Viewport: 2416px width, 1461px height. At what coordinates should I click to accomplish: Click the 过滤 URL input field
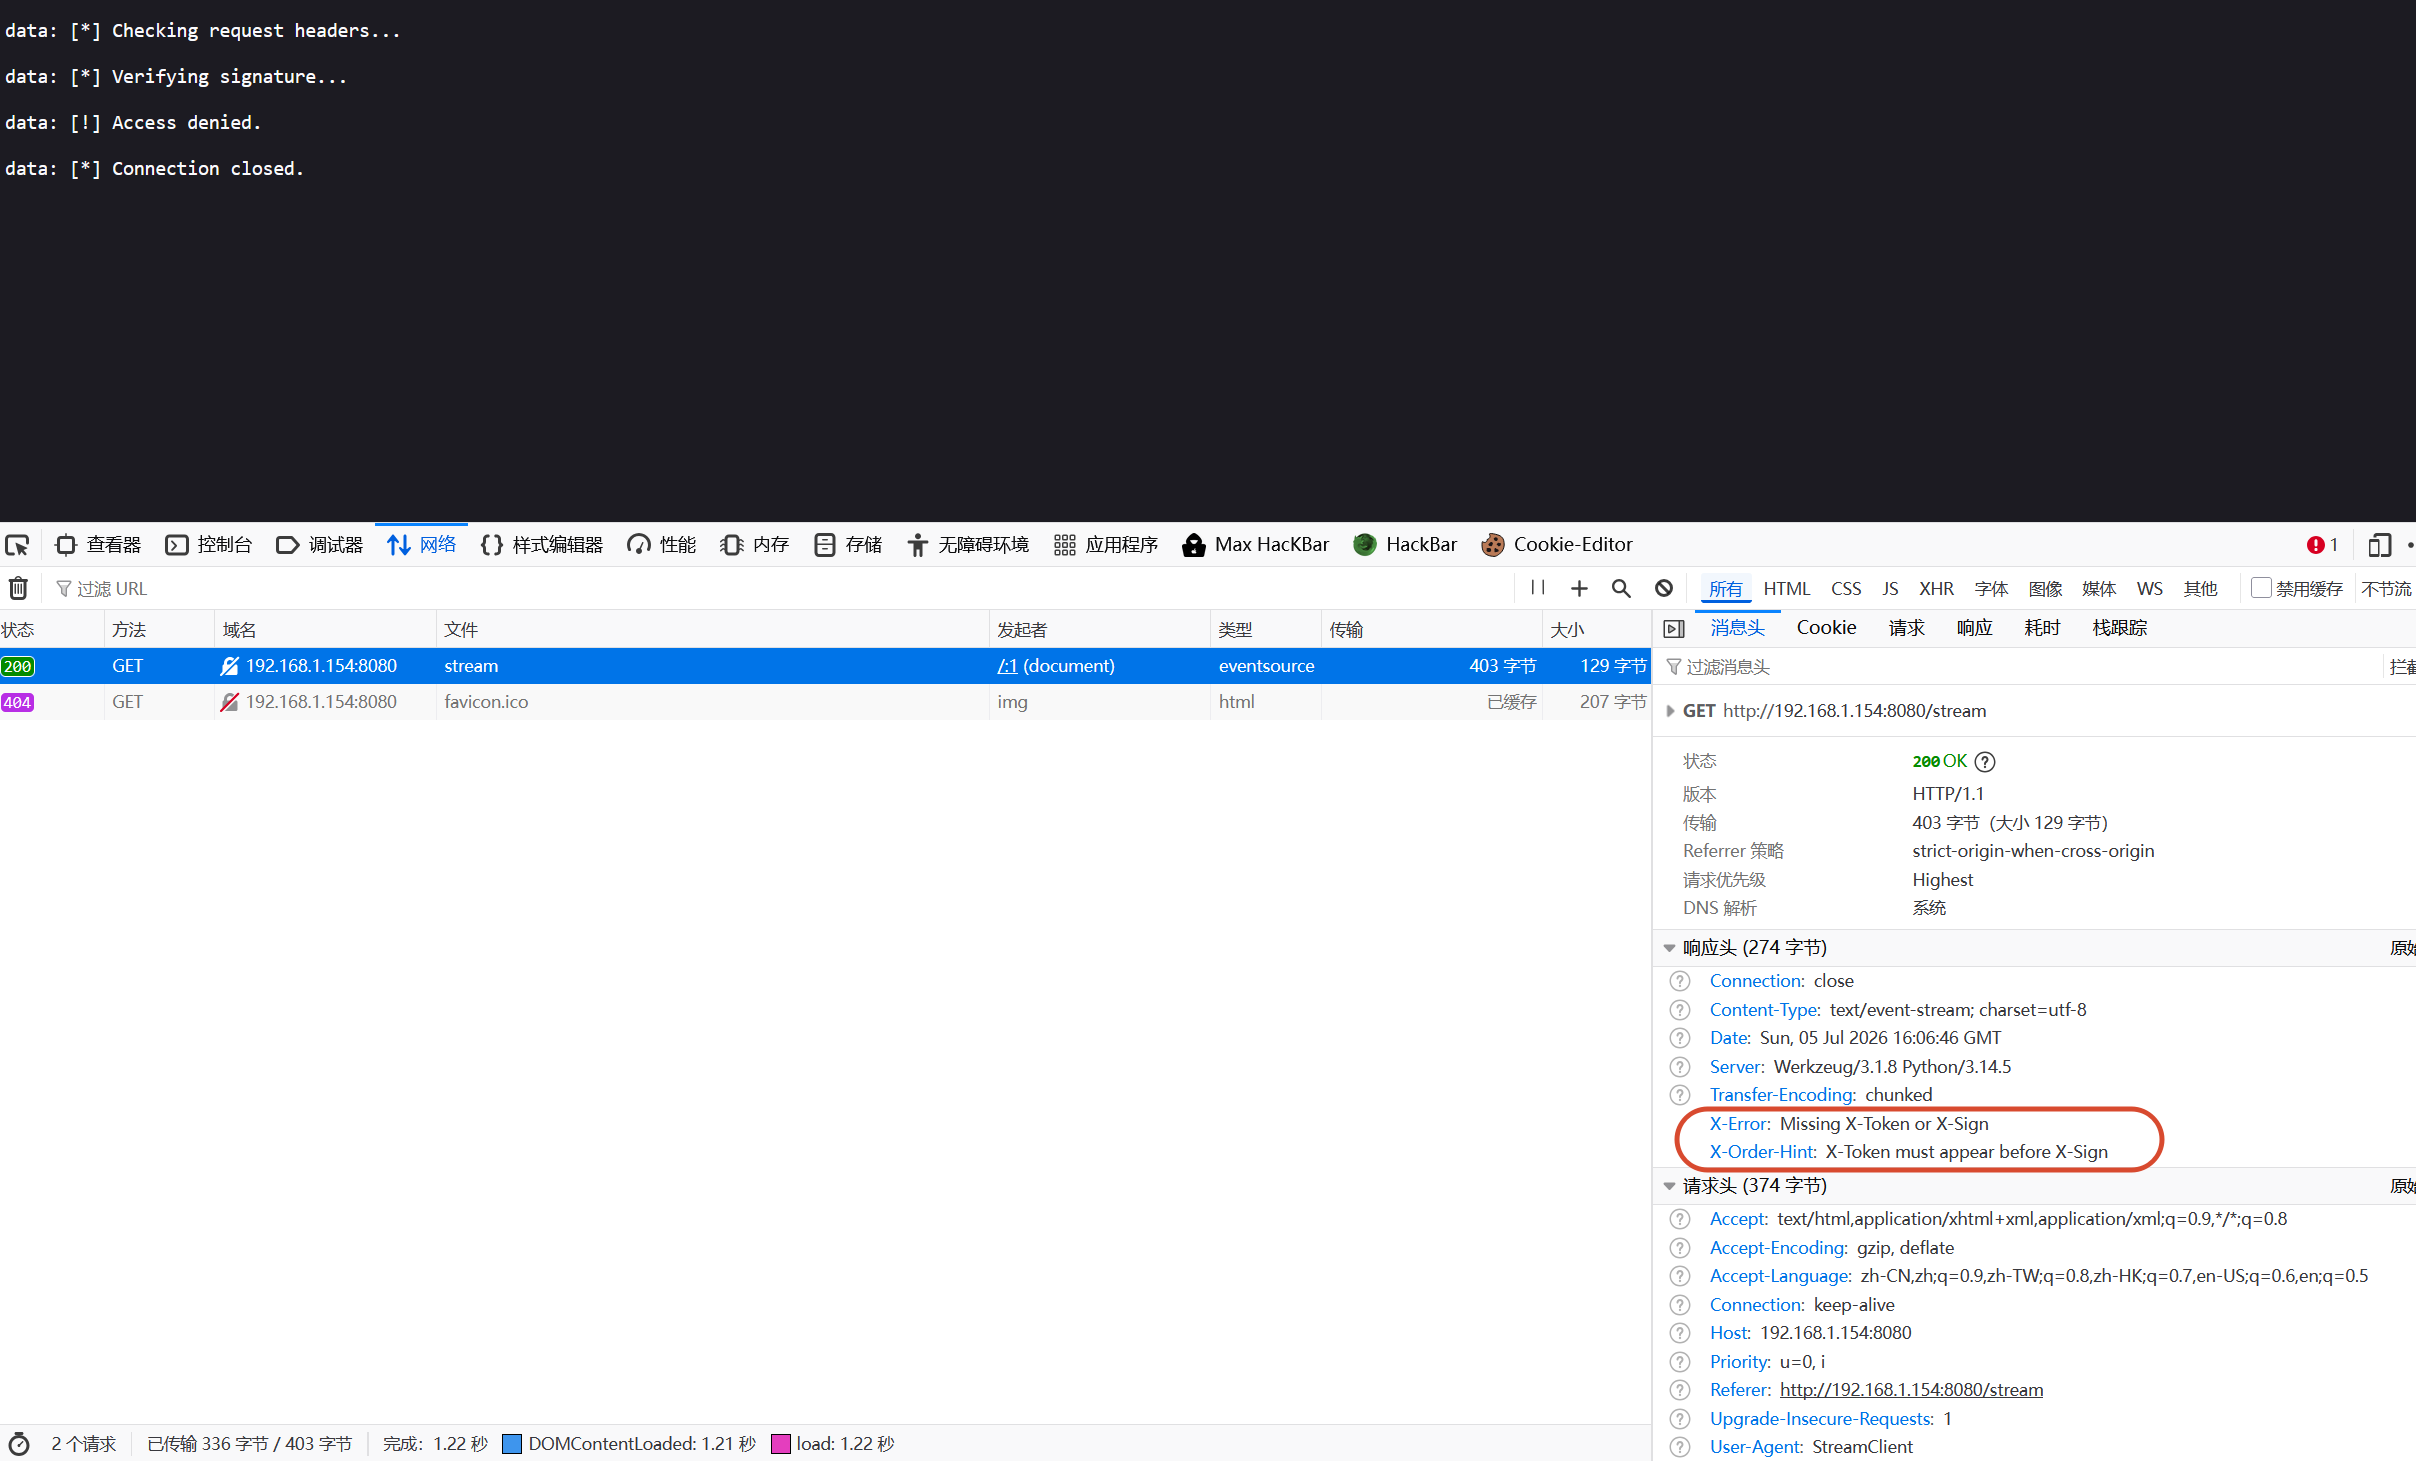[x=780, y=589]
